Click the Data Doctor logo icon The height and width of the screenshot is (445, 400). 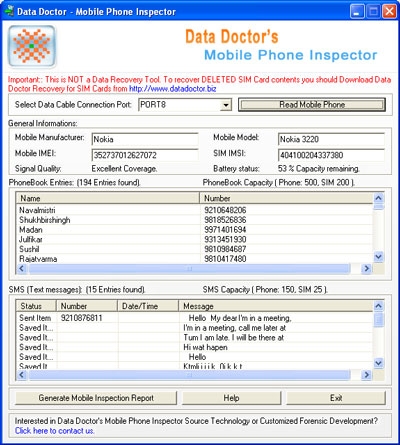[x=32, y=46]
